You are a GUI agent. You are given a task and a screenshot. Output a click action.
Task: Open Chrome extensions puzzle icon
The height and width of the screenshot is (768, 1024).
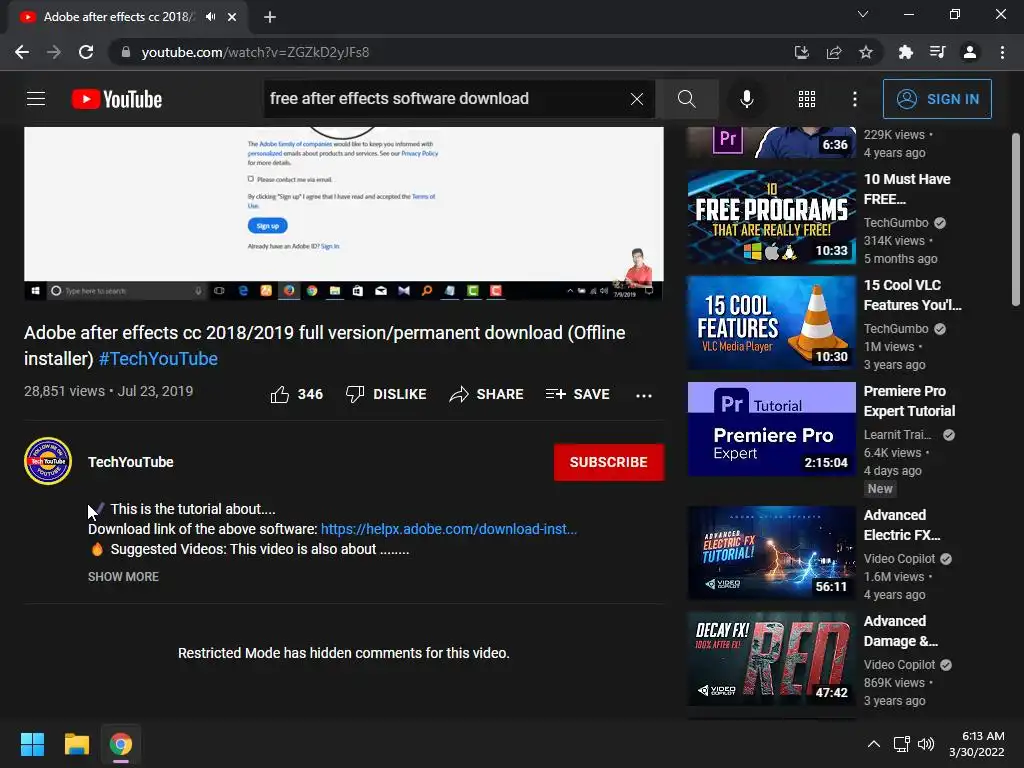click(905, 52)
